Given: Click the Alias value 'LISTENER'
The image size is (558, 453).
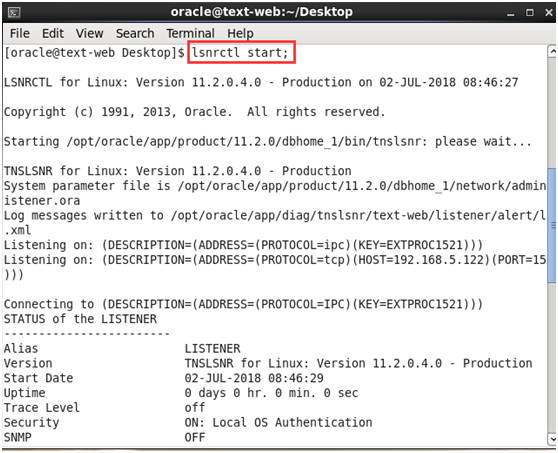Looking at the screenshot, I should [212, 348].
